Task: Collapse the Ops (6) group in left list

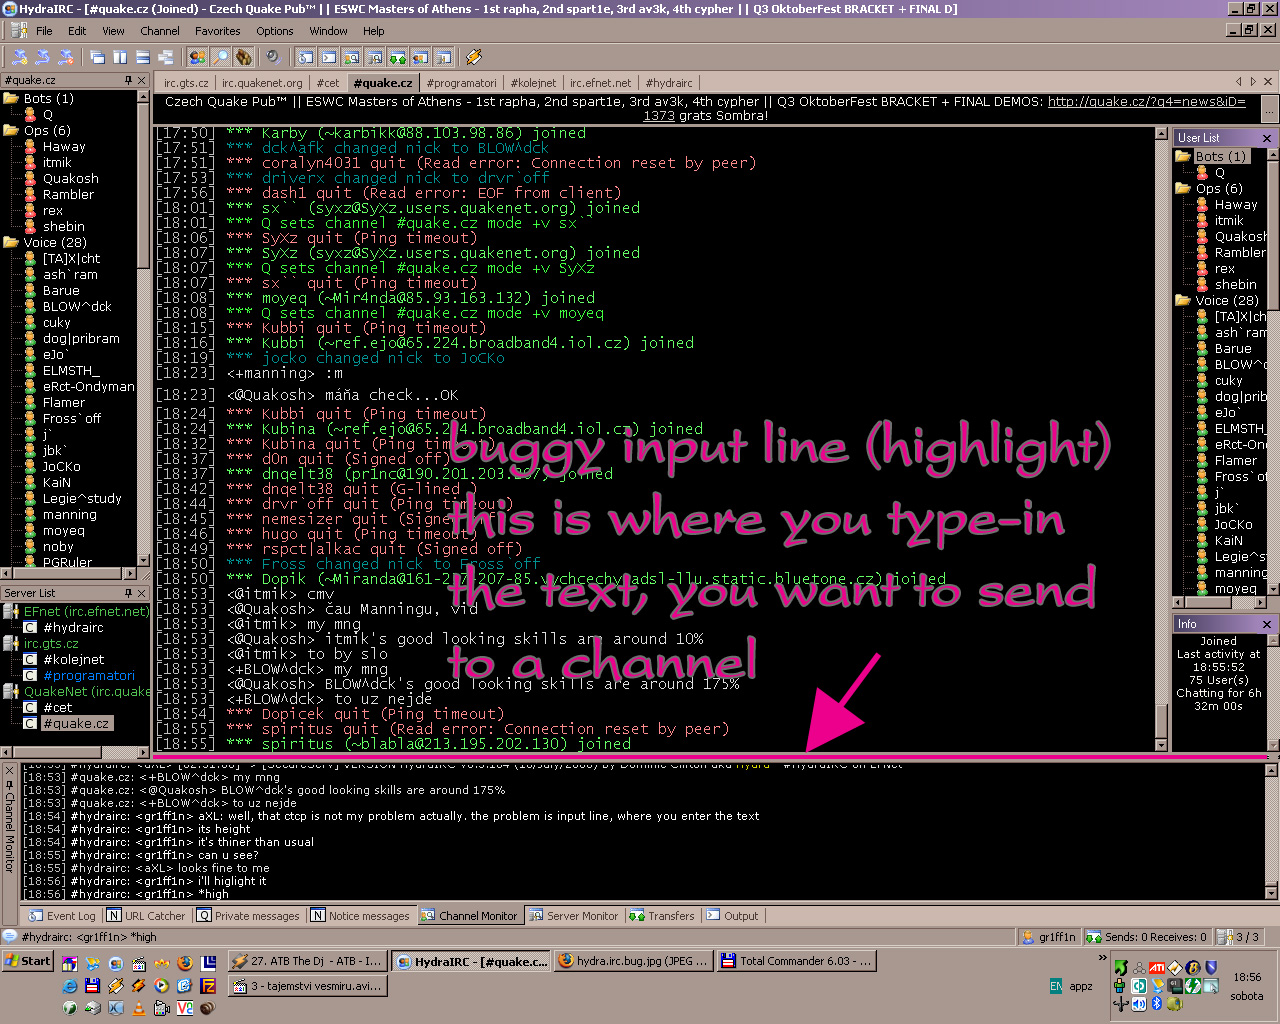Action: point(12,130)
